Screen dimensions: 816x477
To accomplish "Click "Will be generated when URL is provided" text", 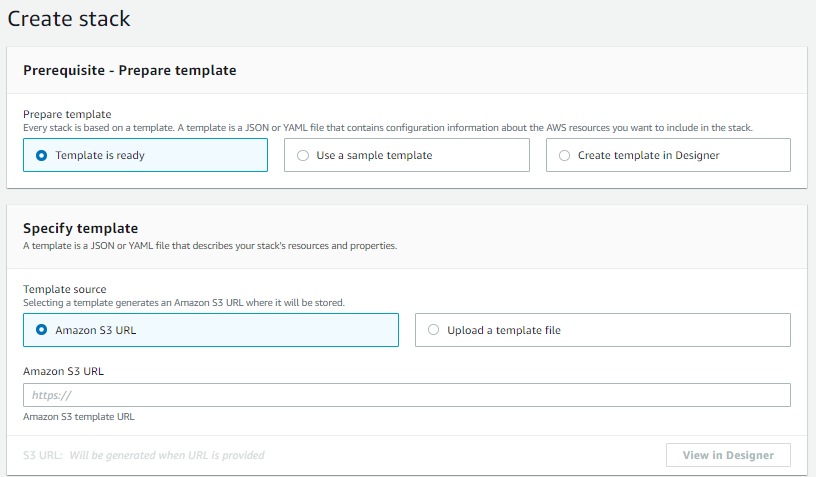I will [167, 455].
